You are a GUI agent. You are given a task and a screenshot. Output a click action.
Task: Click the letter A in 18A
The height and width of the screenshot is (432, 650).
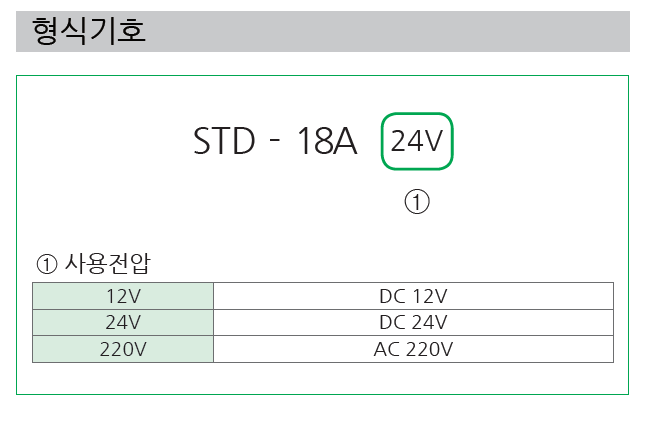[x=344, y=142]
